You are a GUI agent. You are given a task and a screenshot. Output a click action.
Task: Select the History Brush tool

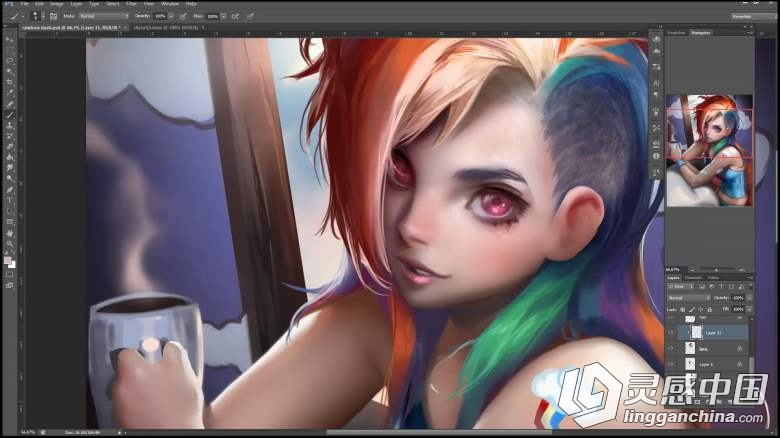point(9,136)
